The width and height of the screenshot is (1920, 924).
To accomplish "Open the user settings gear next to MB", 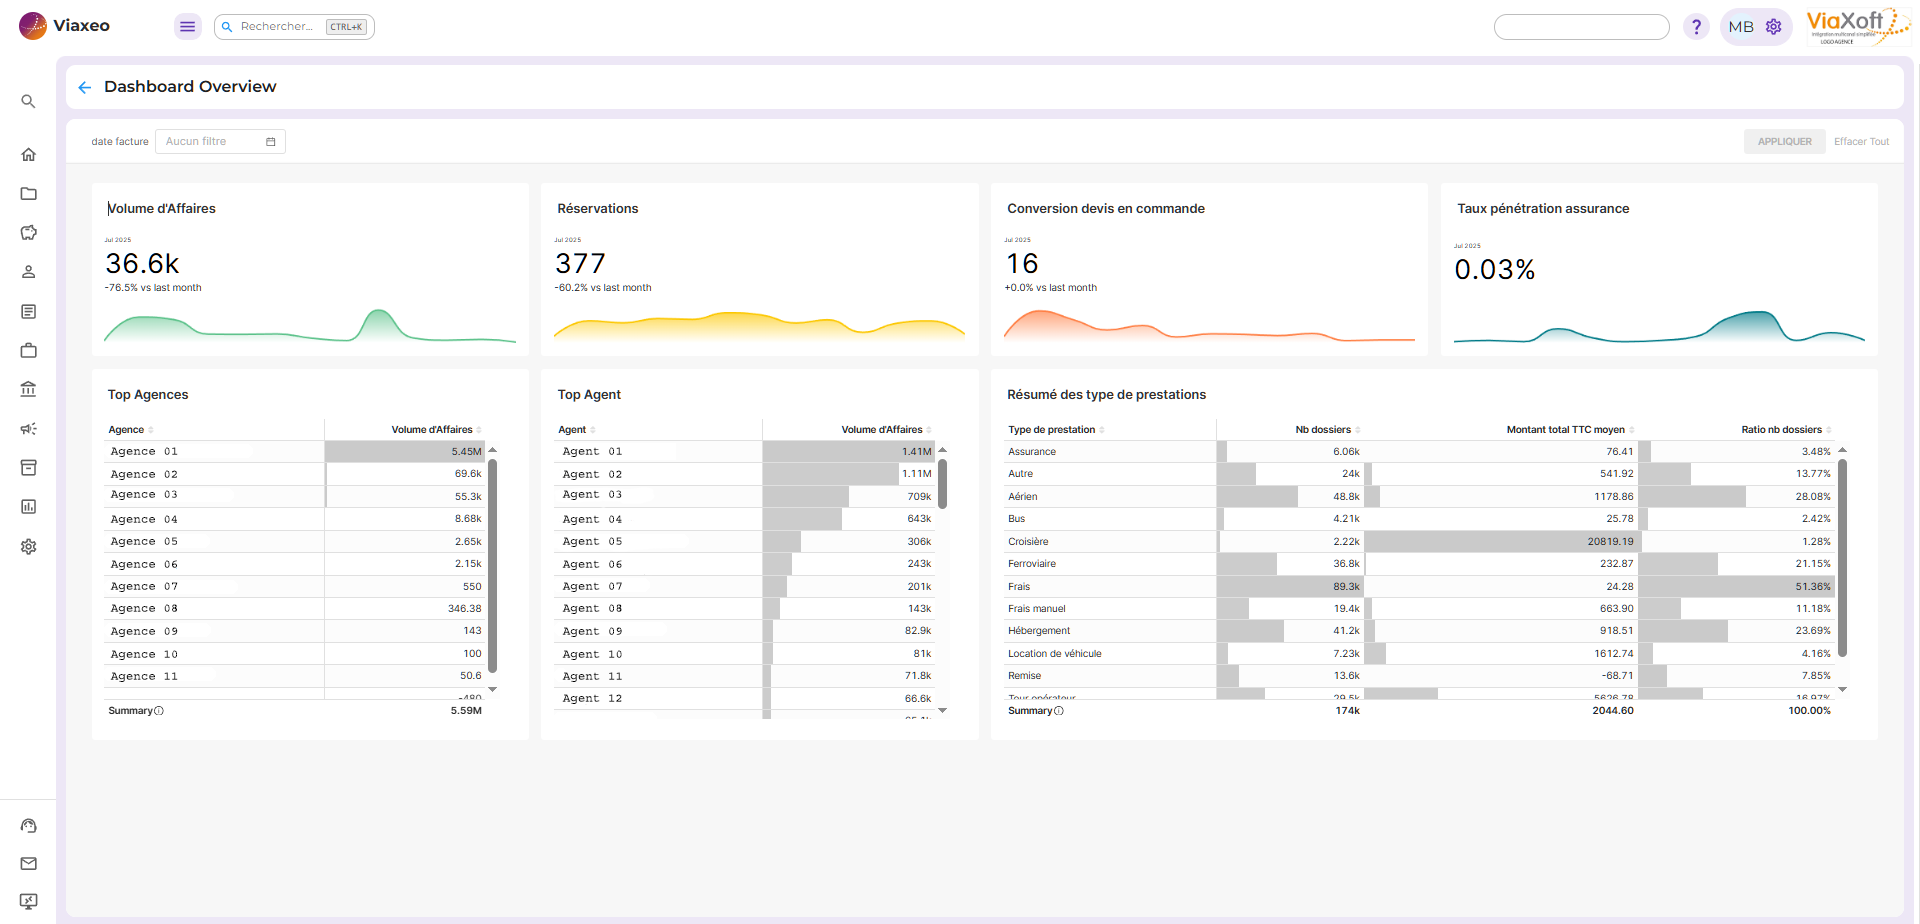I will pyautogui.click(x=1774, y=27).
